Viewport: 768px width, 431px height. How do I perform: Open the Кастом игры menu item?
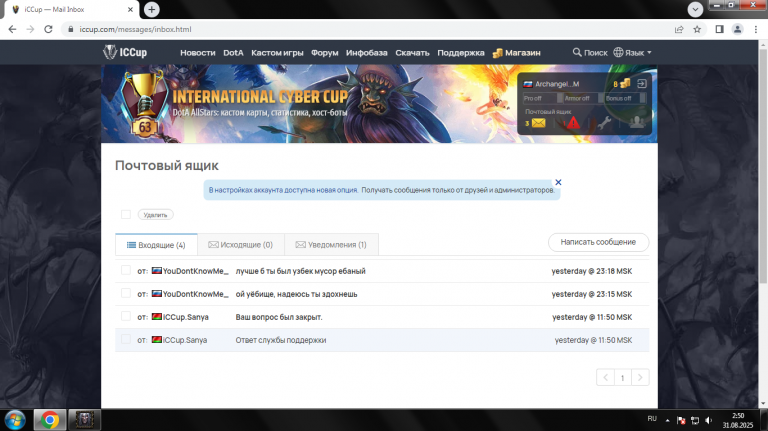[x=277, y=52]
